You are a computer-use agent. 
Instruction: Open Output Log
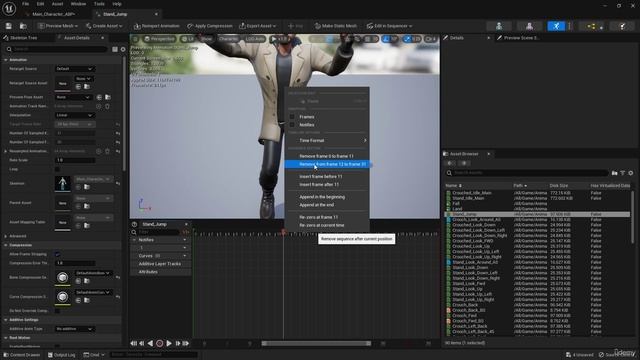point(62,355)
